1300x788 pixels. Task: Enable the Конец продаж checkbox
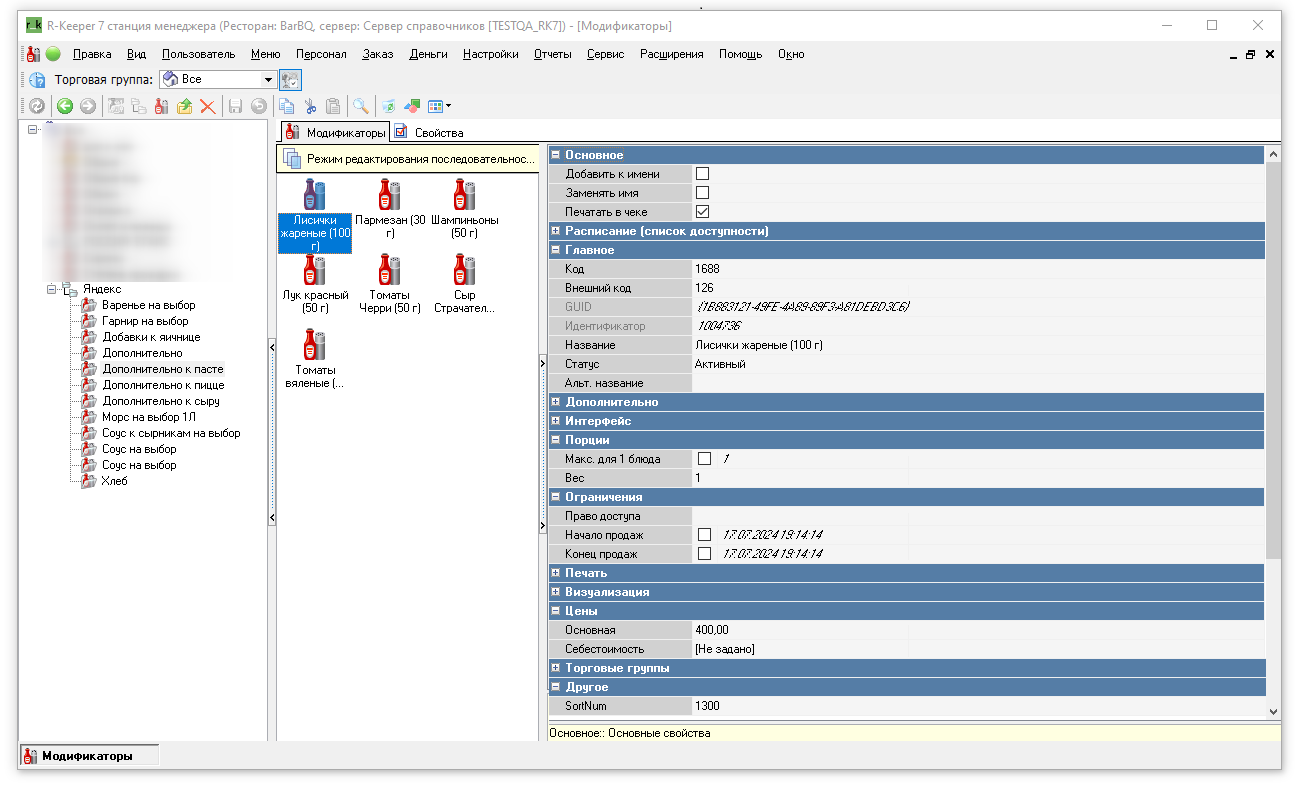(705, 554)
